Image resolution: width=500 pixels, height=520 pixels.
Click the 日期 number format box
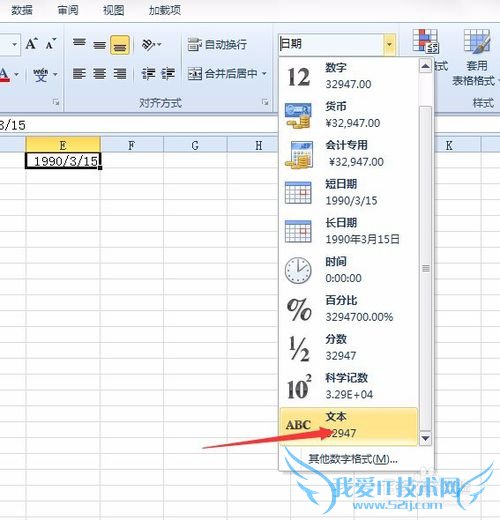point(331,44)
